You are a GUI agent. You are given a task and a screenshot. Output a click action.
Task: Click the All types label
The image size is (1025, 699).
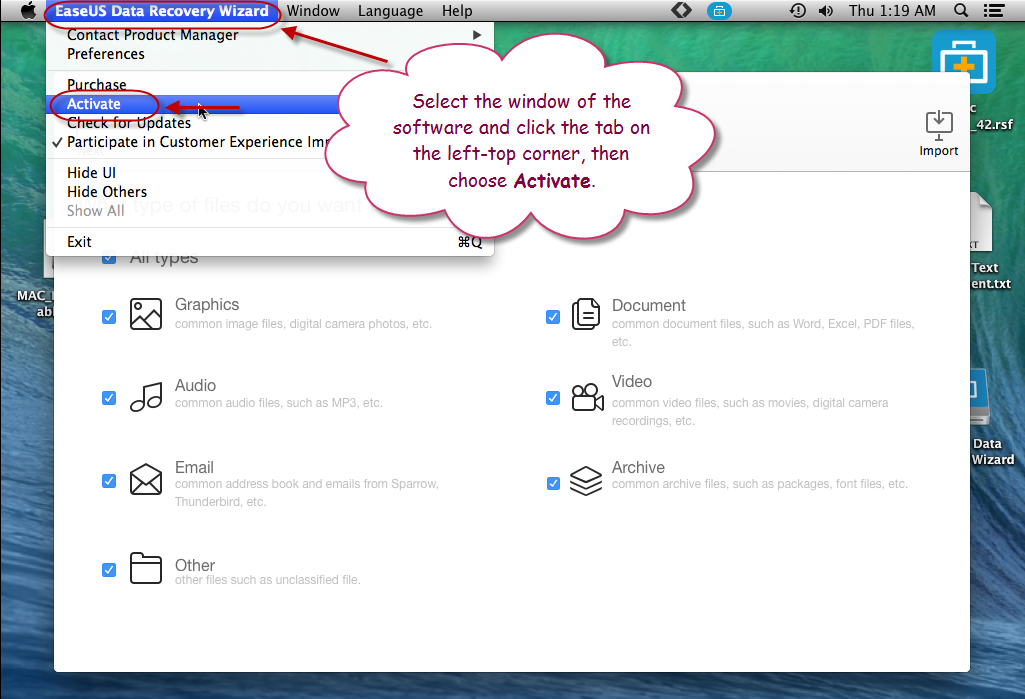(x=164, y=258)
